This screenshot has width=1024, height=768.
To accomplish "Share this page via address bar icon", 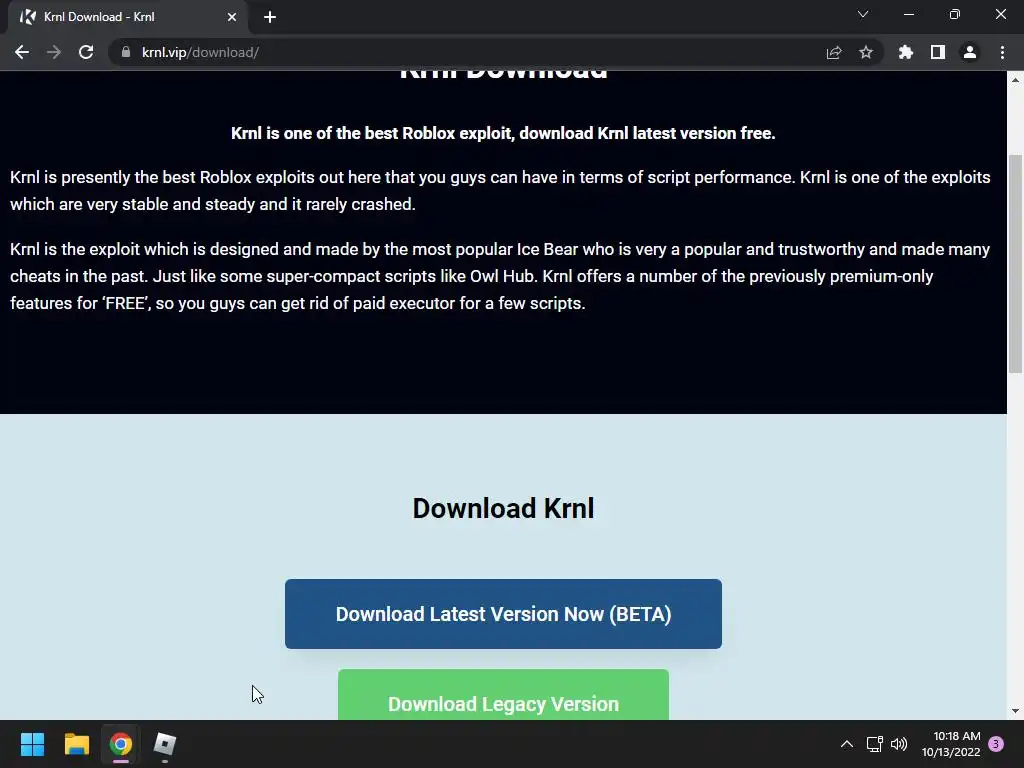I will 834,52.
